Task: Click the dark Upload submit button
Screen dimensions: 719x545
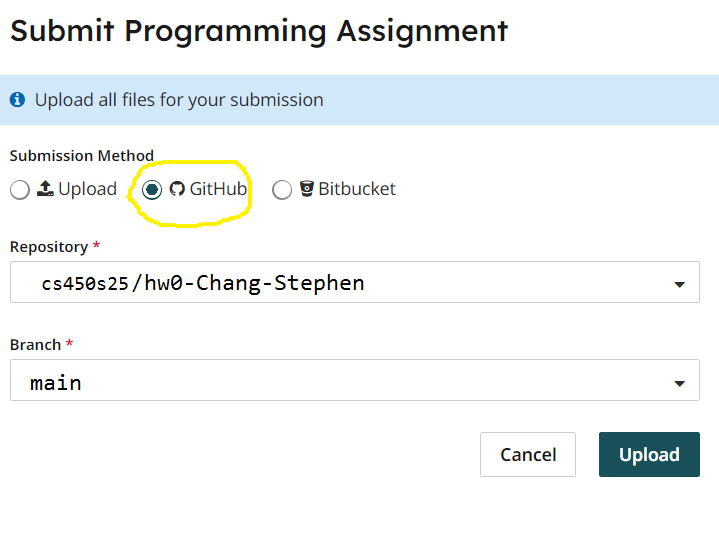Action: point(649,454)
